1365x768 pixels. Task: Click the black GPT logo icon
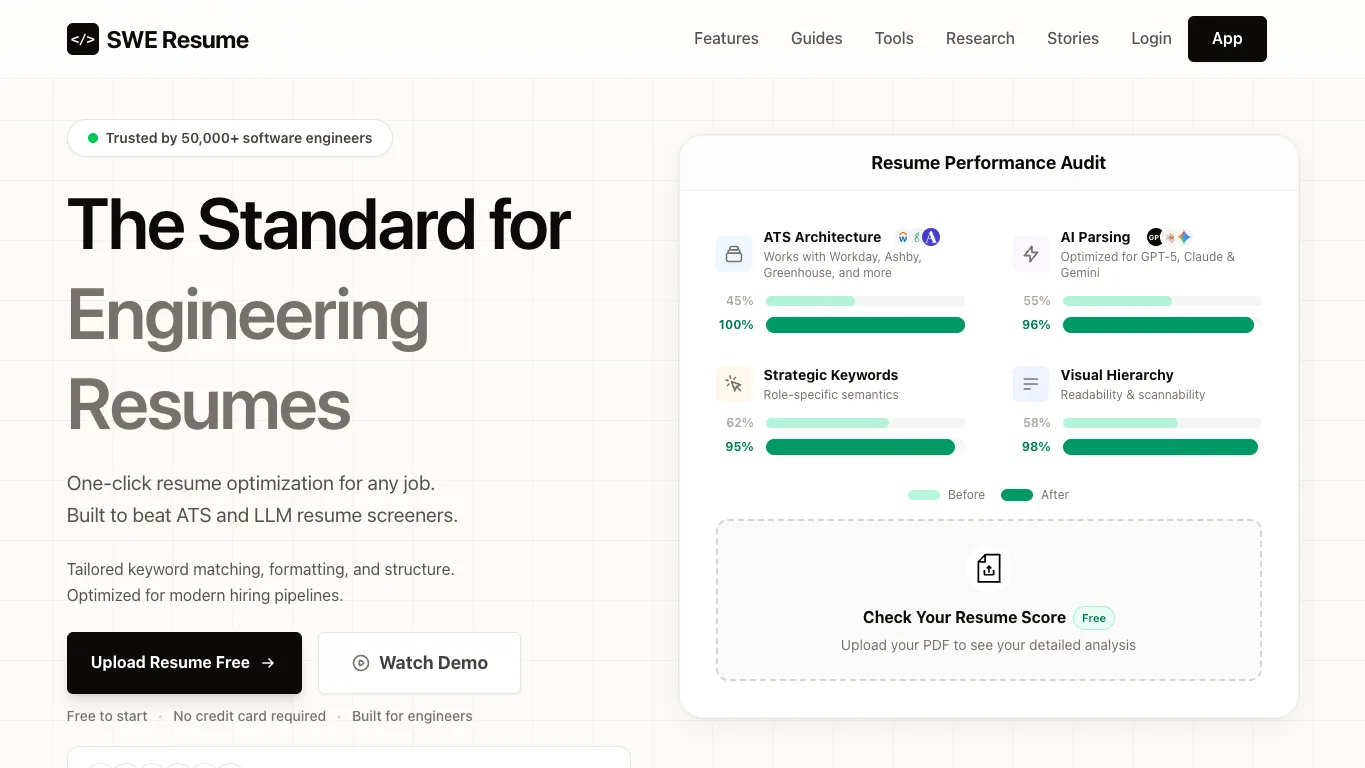click(1155, 237)
